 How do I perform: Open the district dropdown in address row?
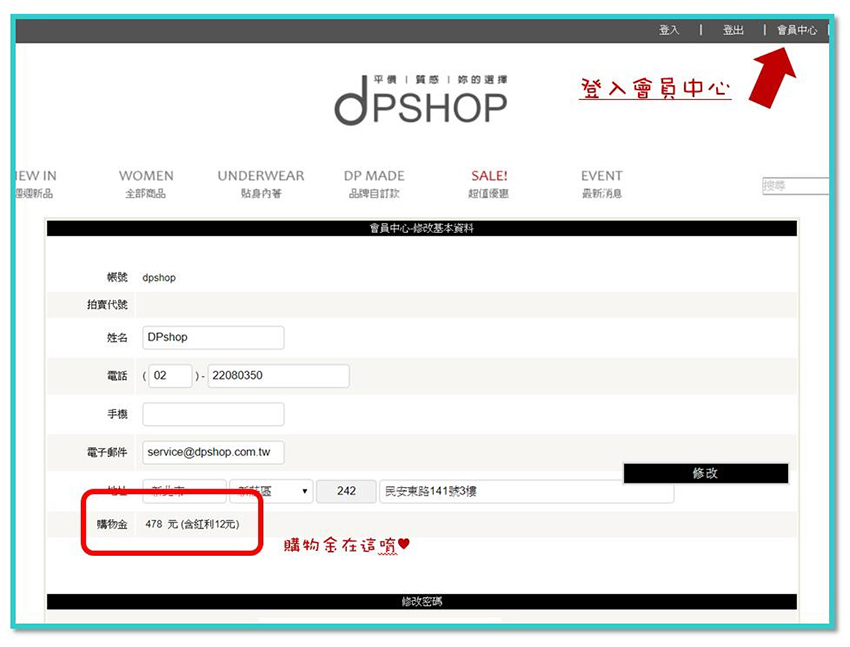(x=271, y=491)
